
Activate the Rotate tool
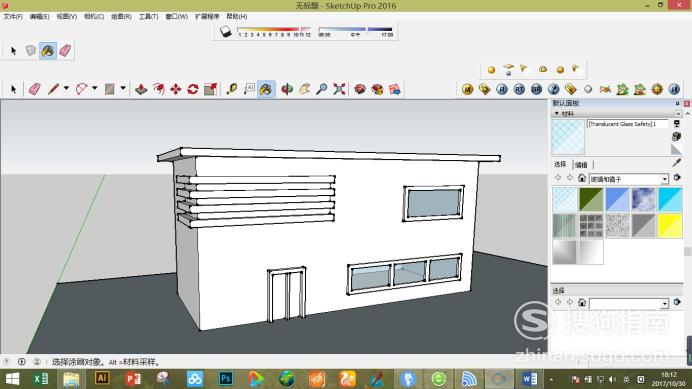click(x=193, y=89)
